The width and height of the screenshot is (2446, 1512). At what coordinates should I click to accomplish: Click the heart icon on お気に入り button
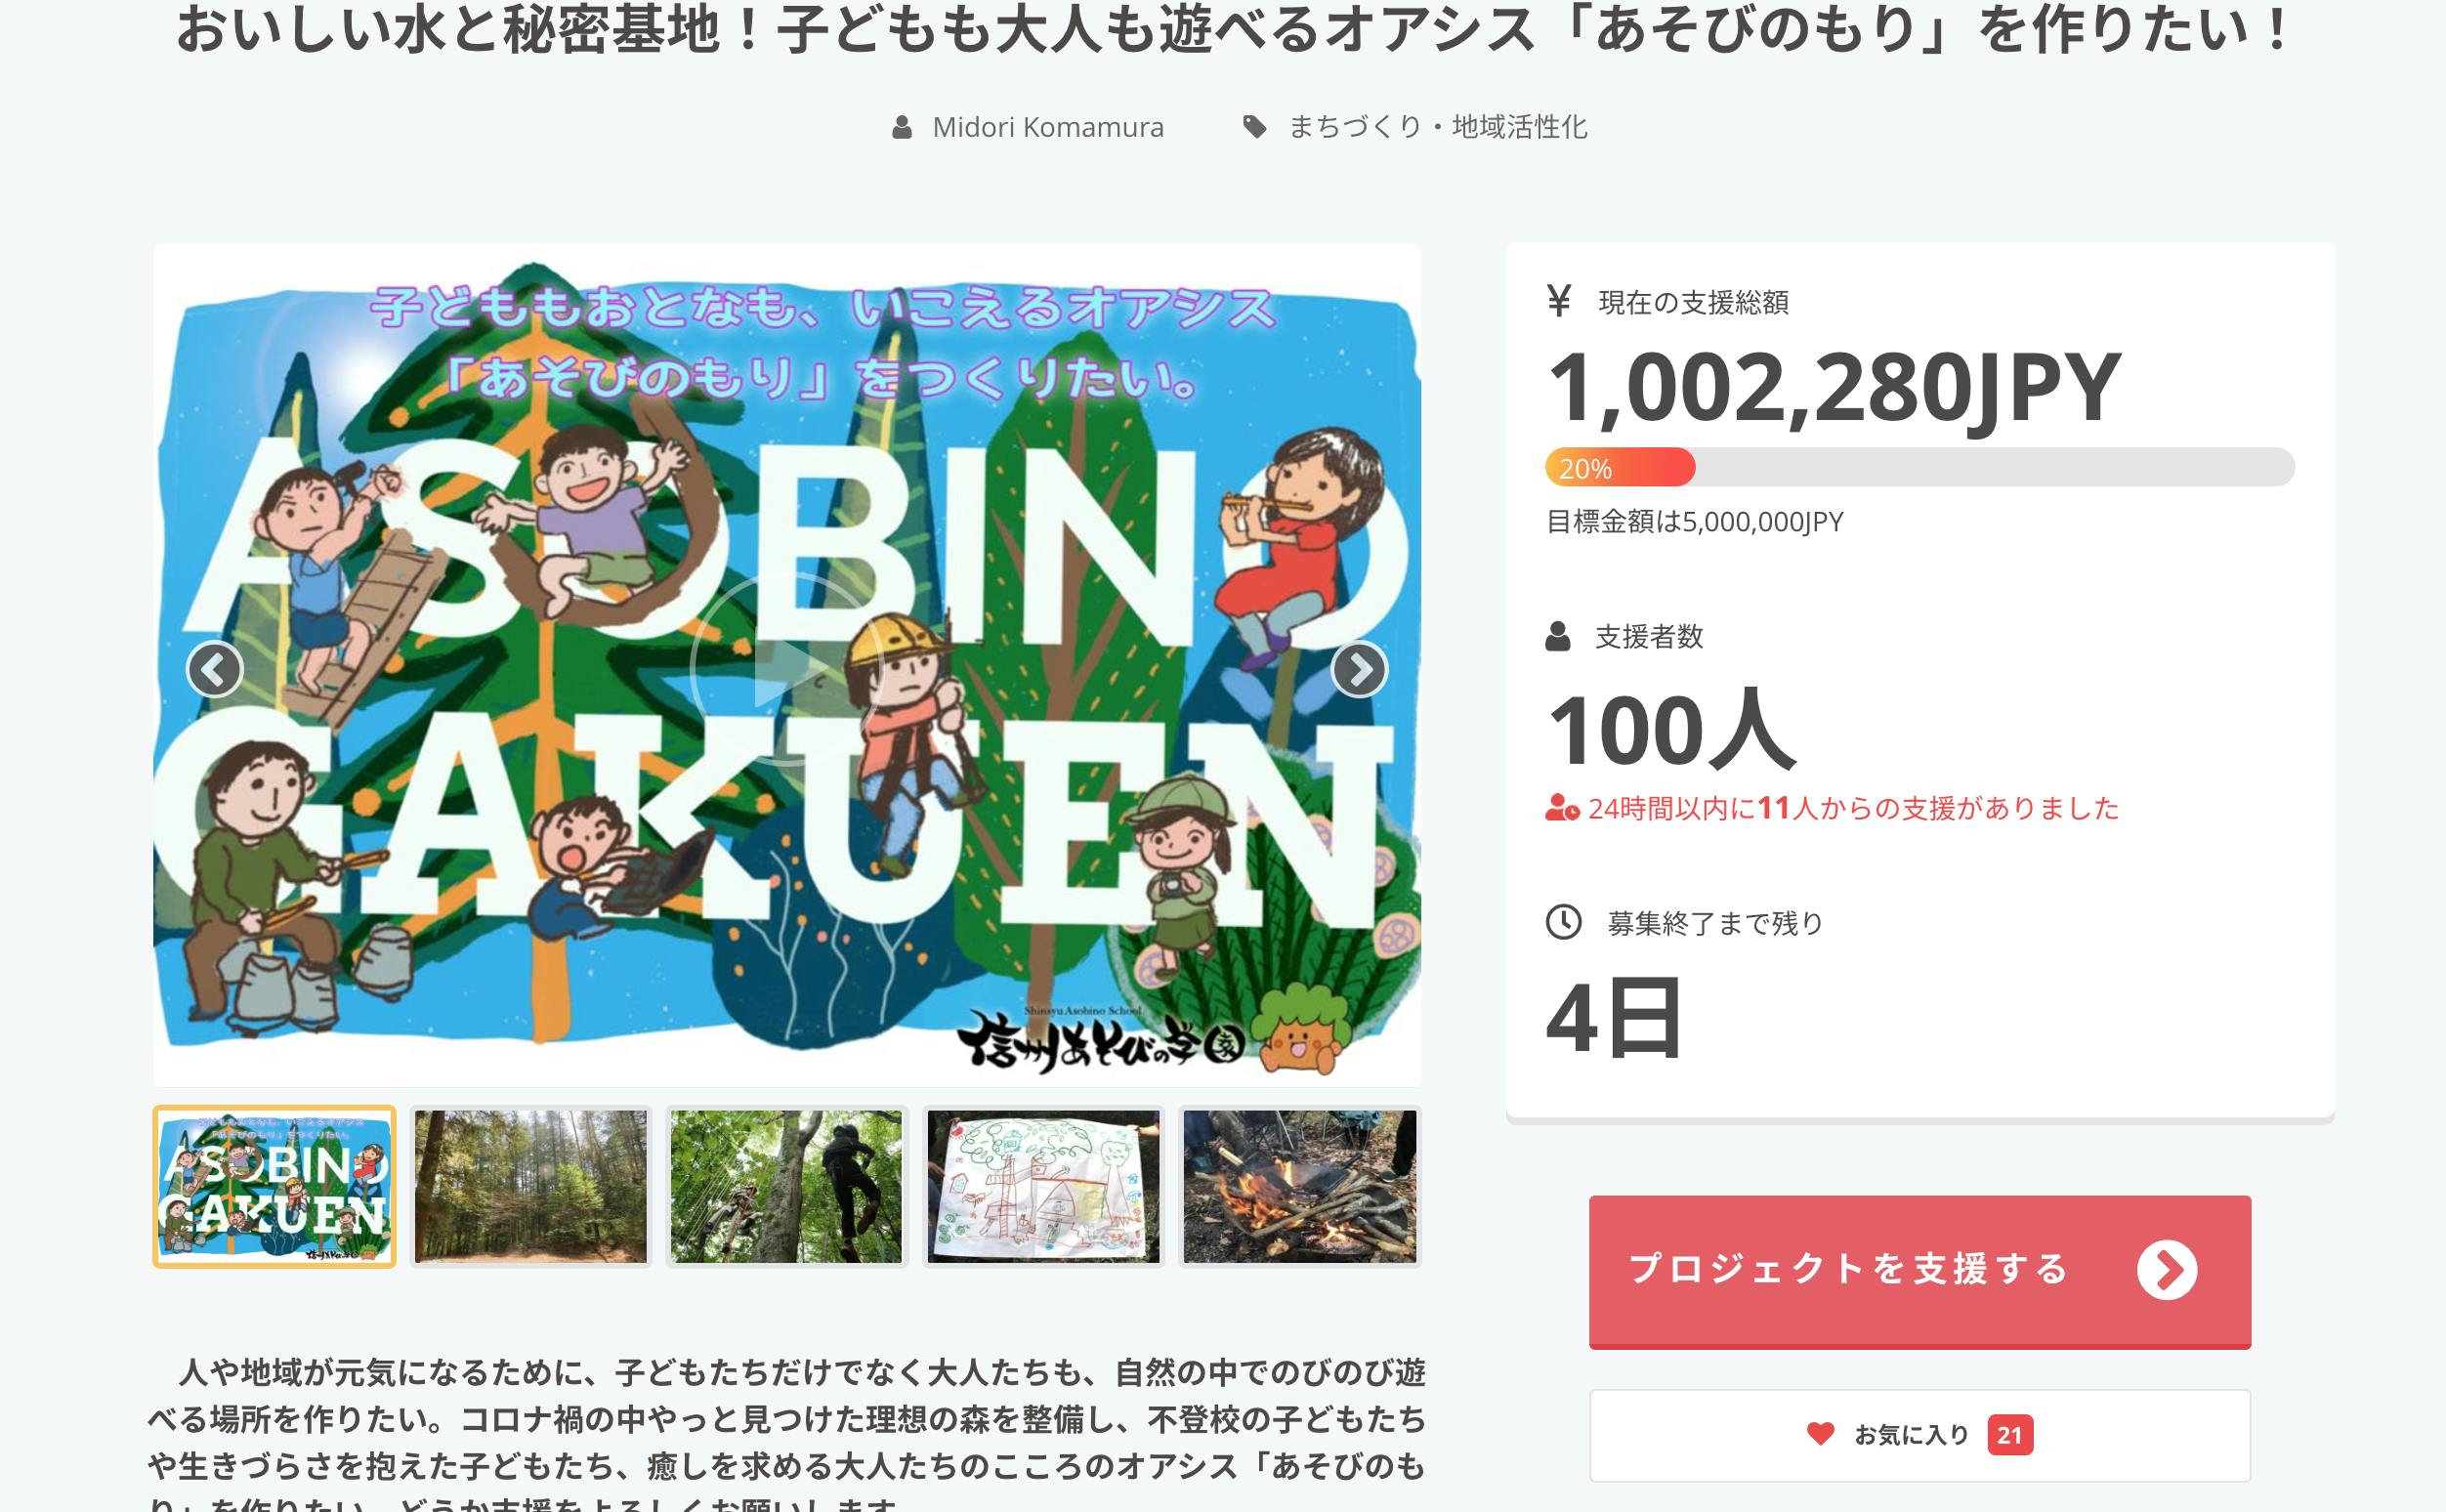pos(1821,1434)
